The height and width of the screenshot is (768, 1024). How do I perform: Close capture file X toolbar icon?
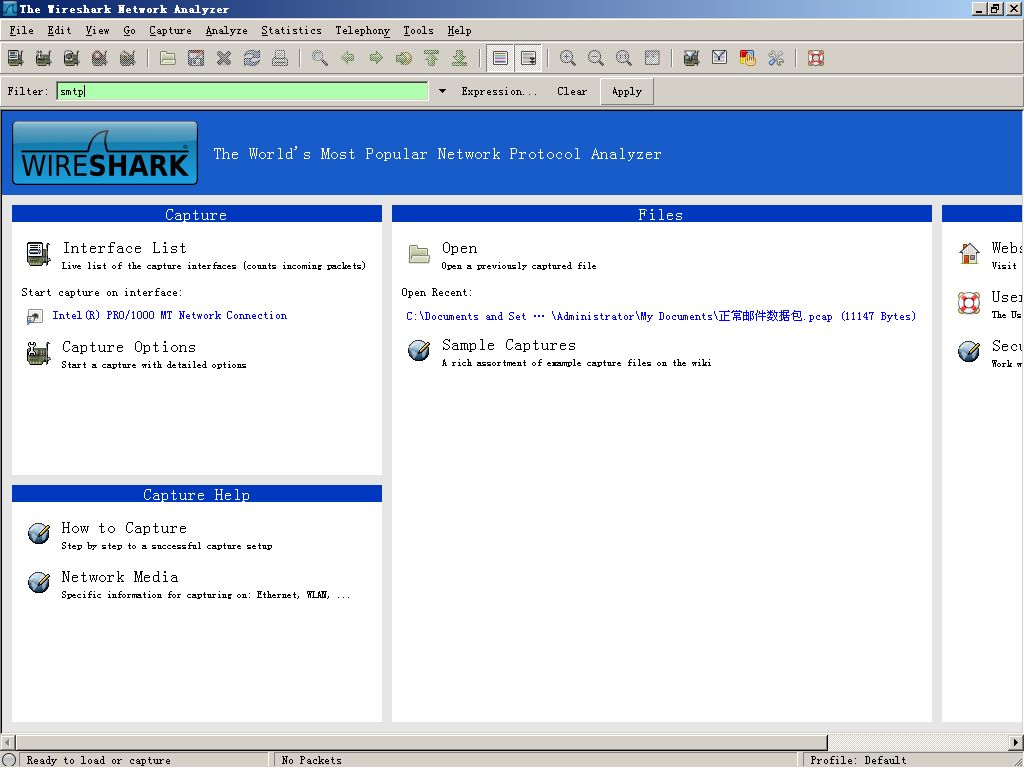[x=224, y=58]
